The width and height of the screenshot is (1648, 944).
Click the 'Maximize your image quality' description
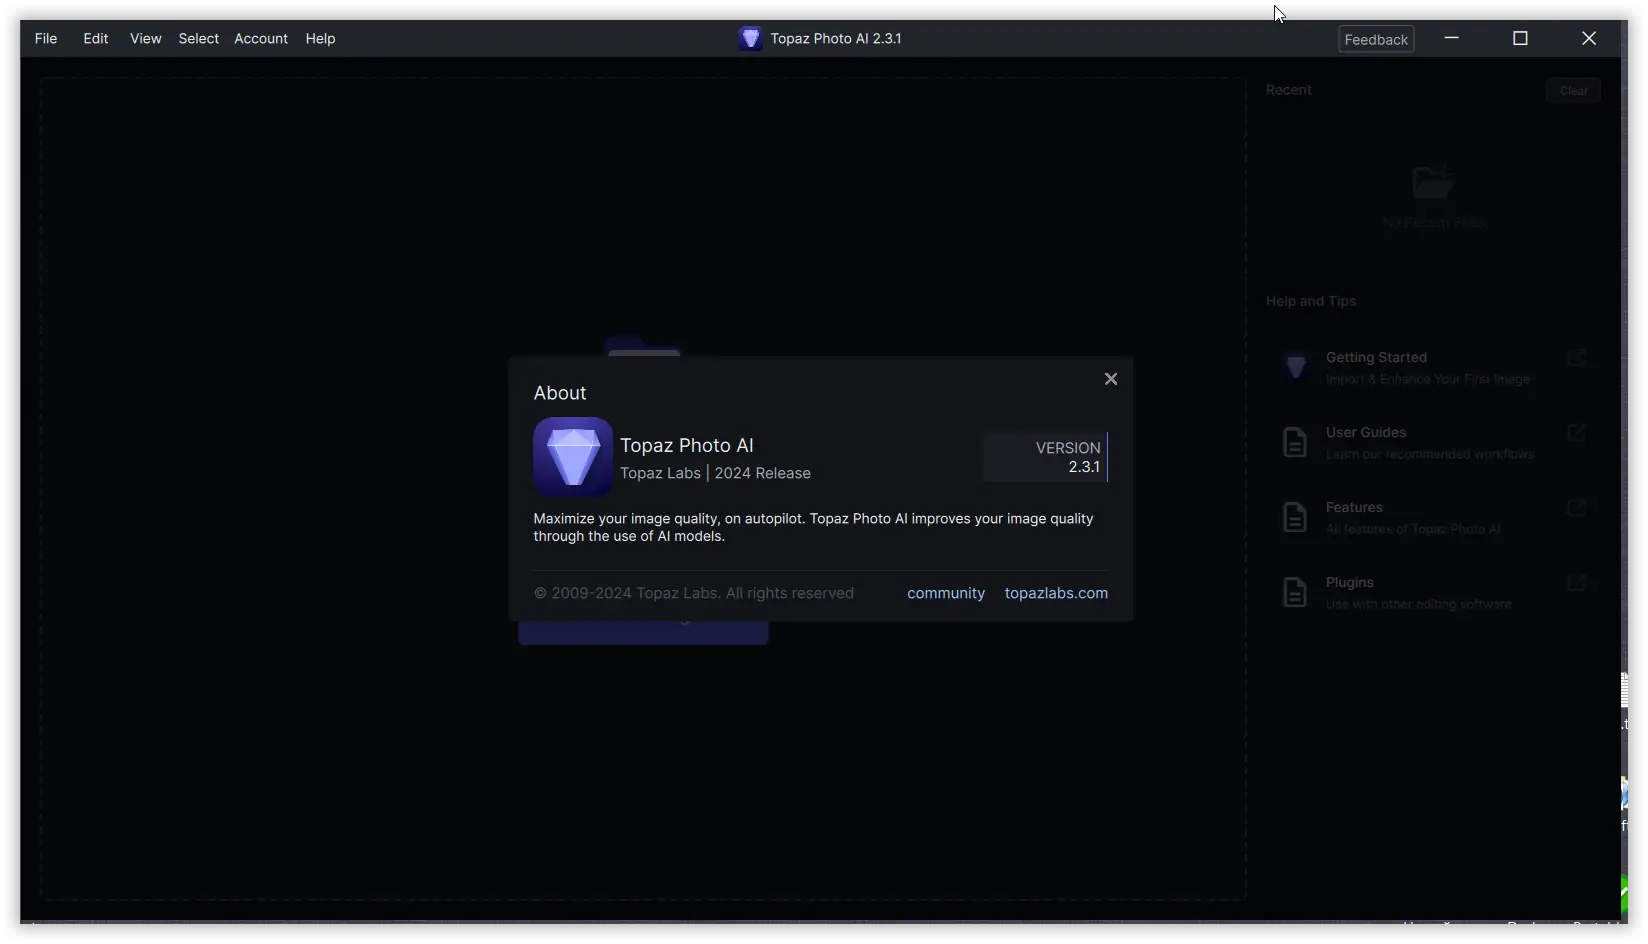click(813, 527)
